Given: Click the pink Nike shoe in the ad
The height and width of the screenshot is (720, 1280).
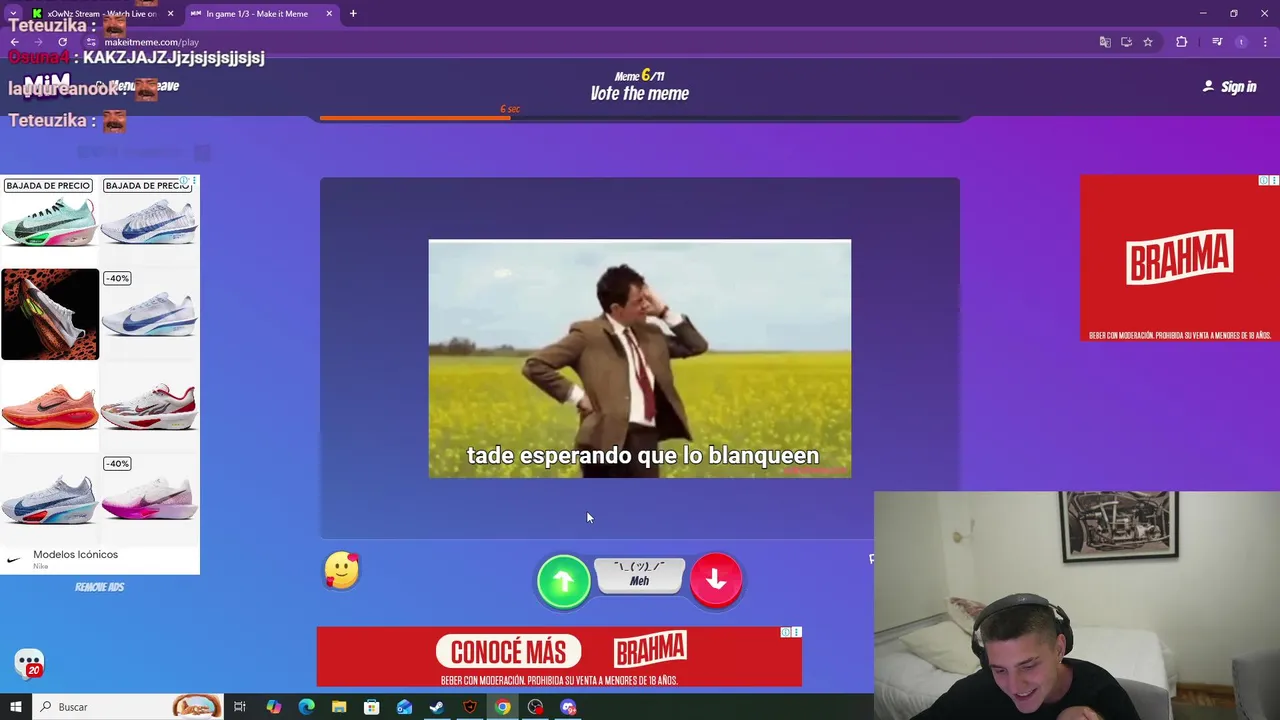Looking at the screenshot, I should click(150, 497).
